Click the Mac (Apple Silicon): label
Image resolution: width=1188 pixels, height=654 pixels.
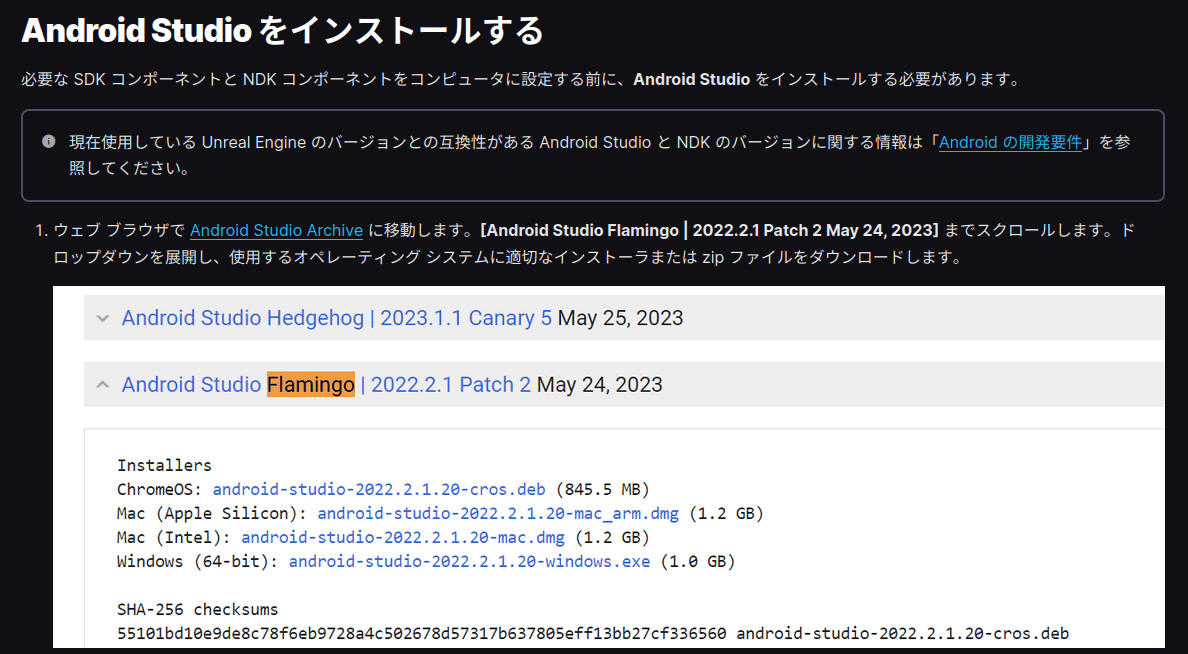pos(212,513)
